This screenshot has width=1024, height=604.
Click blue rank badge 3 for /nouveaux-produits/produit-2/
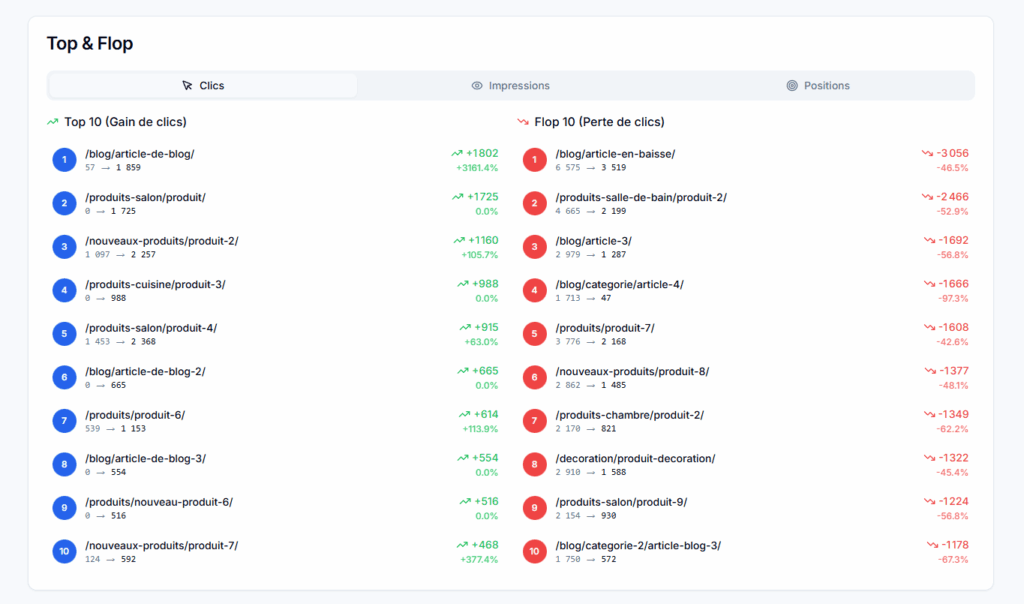[x=64, y=247]
